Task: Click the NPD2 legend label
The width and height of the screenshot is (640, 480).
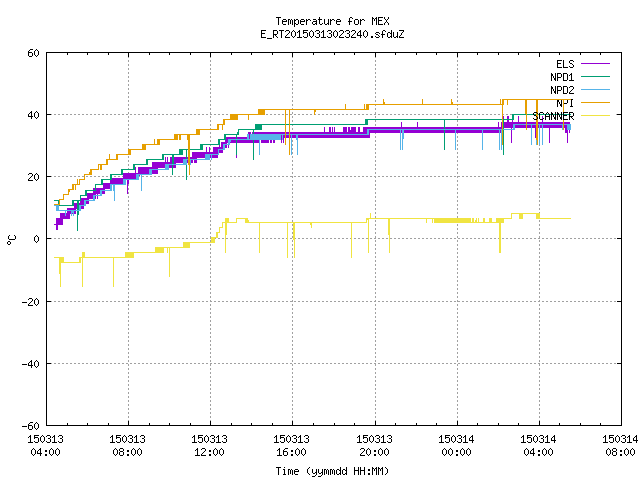Action: coord(562,90)
